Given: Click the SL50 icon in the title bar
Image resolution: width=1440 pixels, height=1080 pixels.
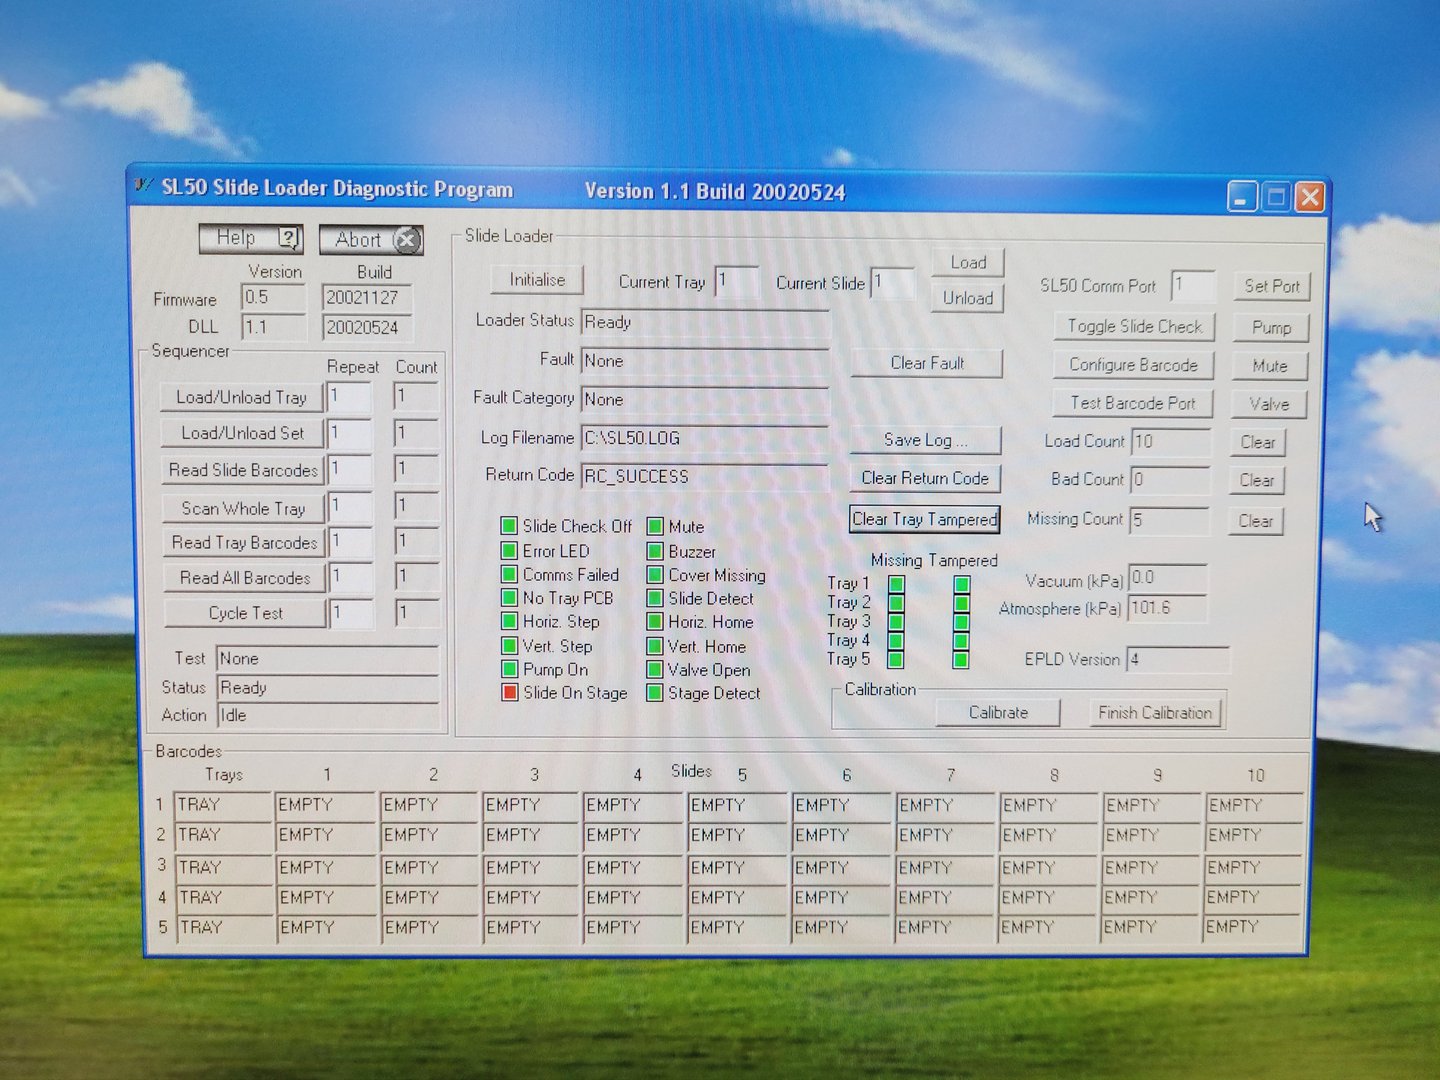Looking at the screenshot, I should point(142,187).
